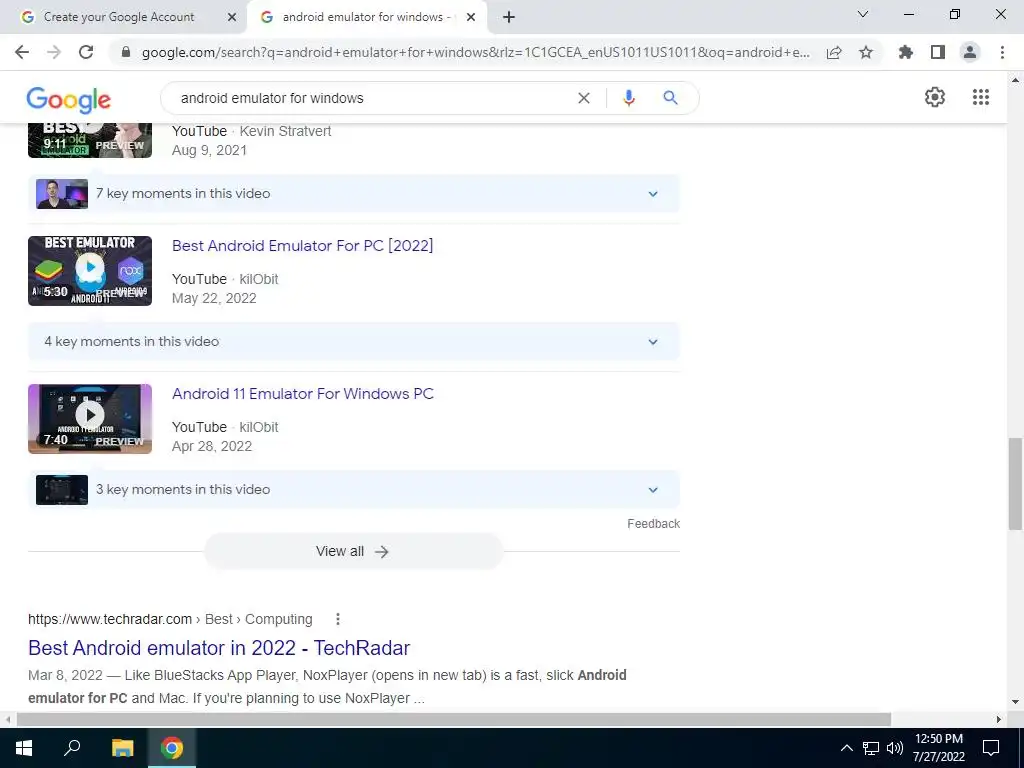Bookmark this tab with star icon
This screenshot has height=768, width=1024.
[866, 52]
